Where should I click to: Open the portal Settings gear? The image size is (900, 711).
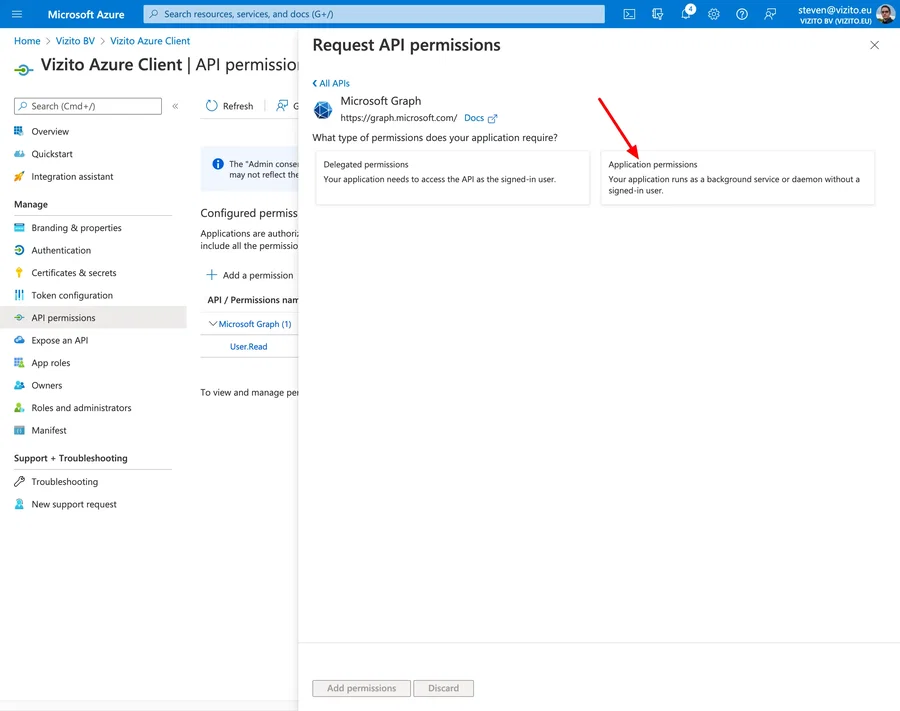(x=713, y=13)
